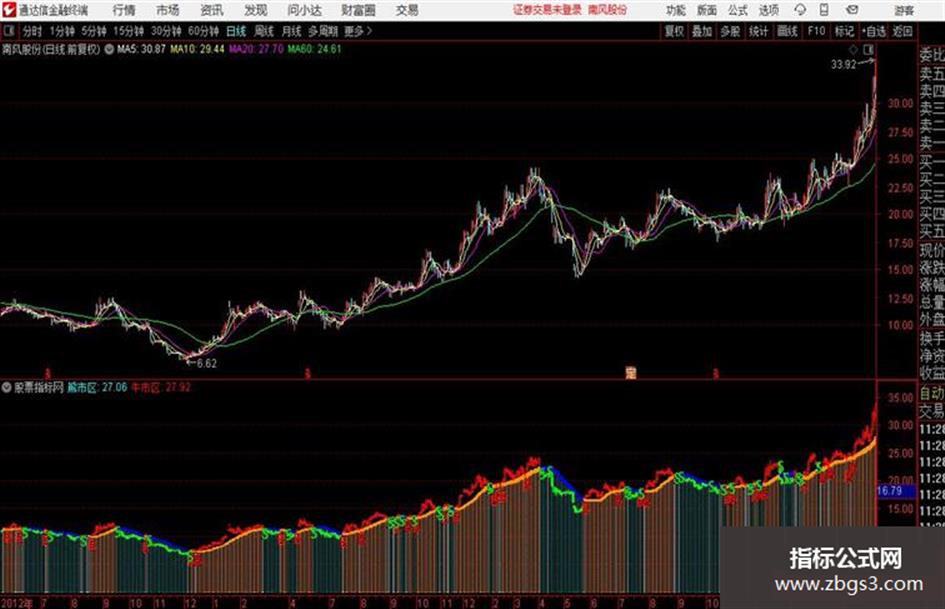
Task: Open the 版面 menu
Action: (707, 10)
